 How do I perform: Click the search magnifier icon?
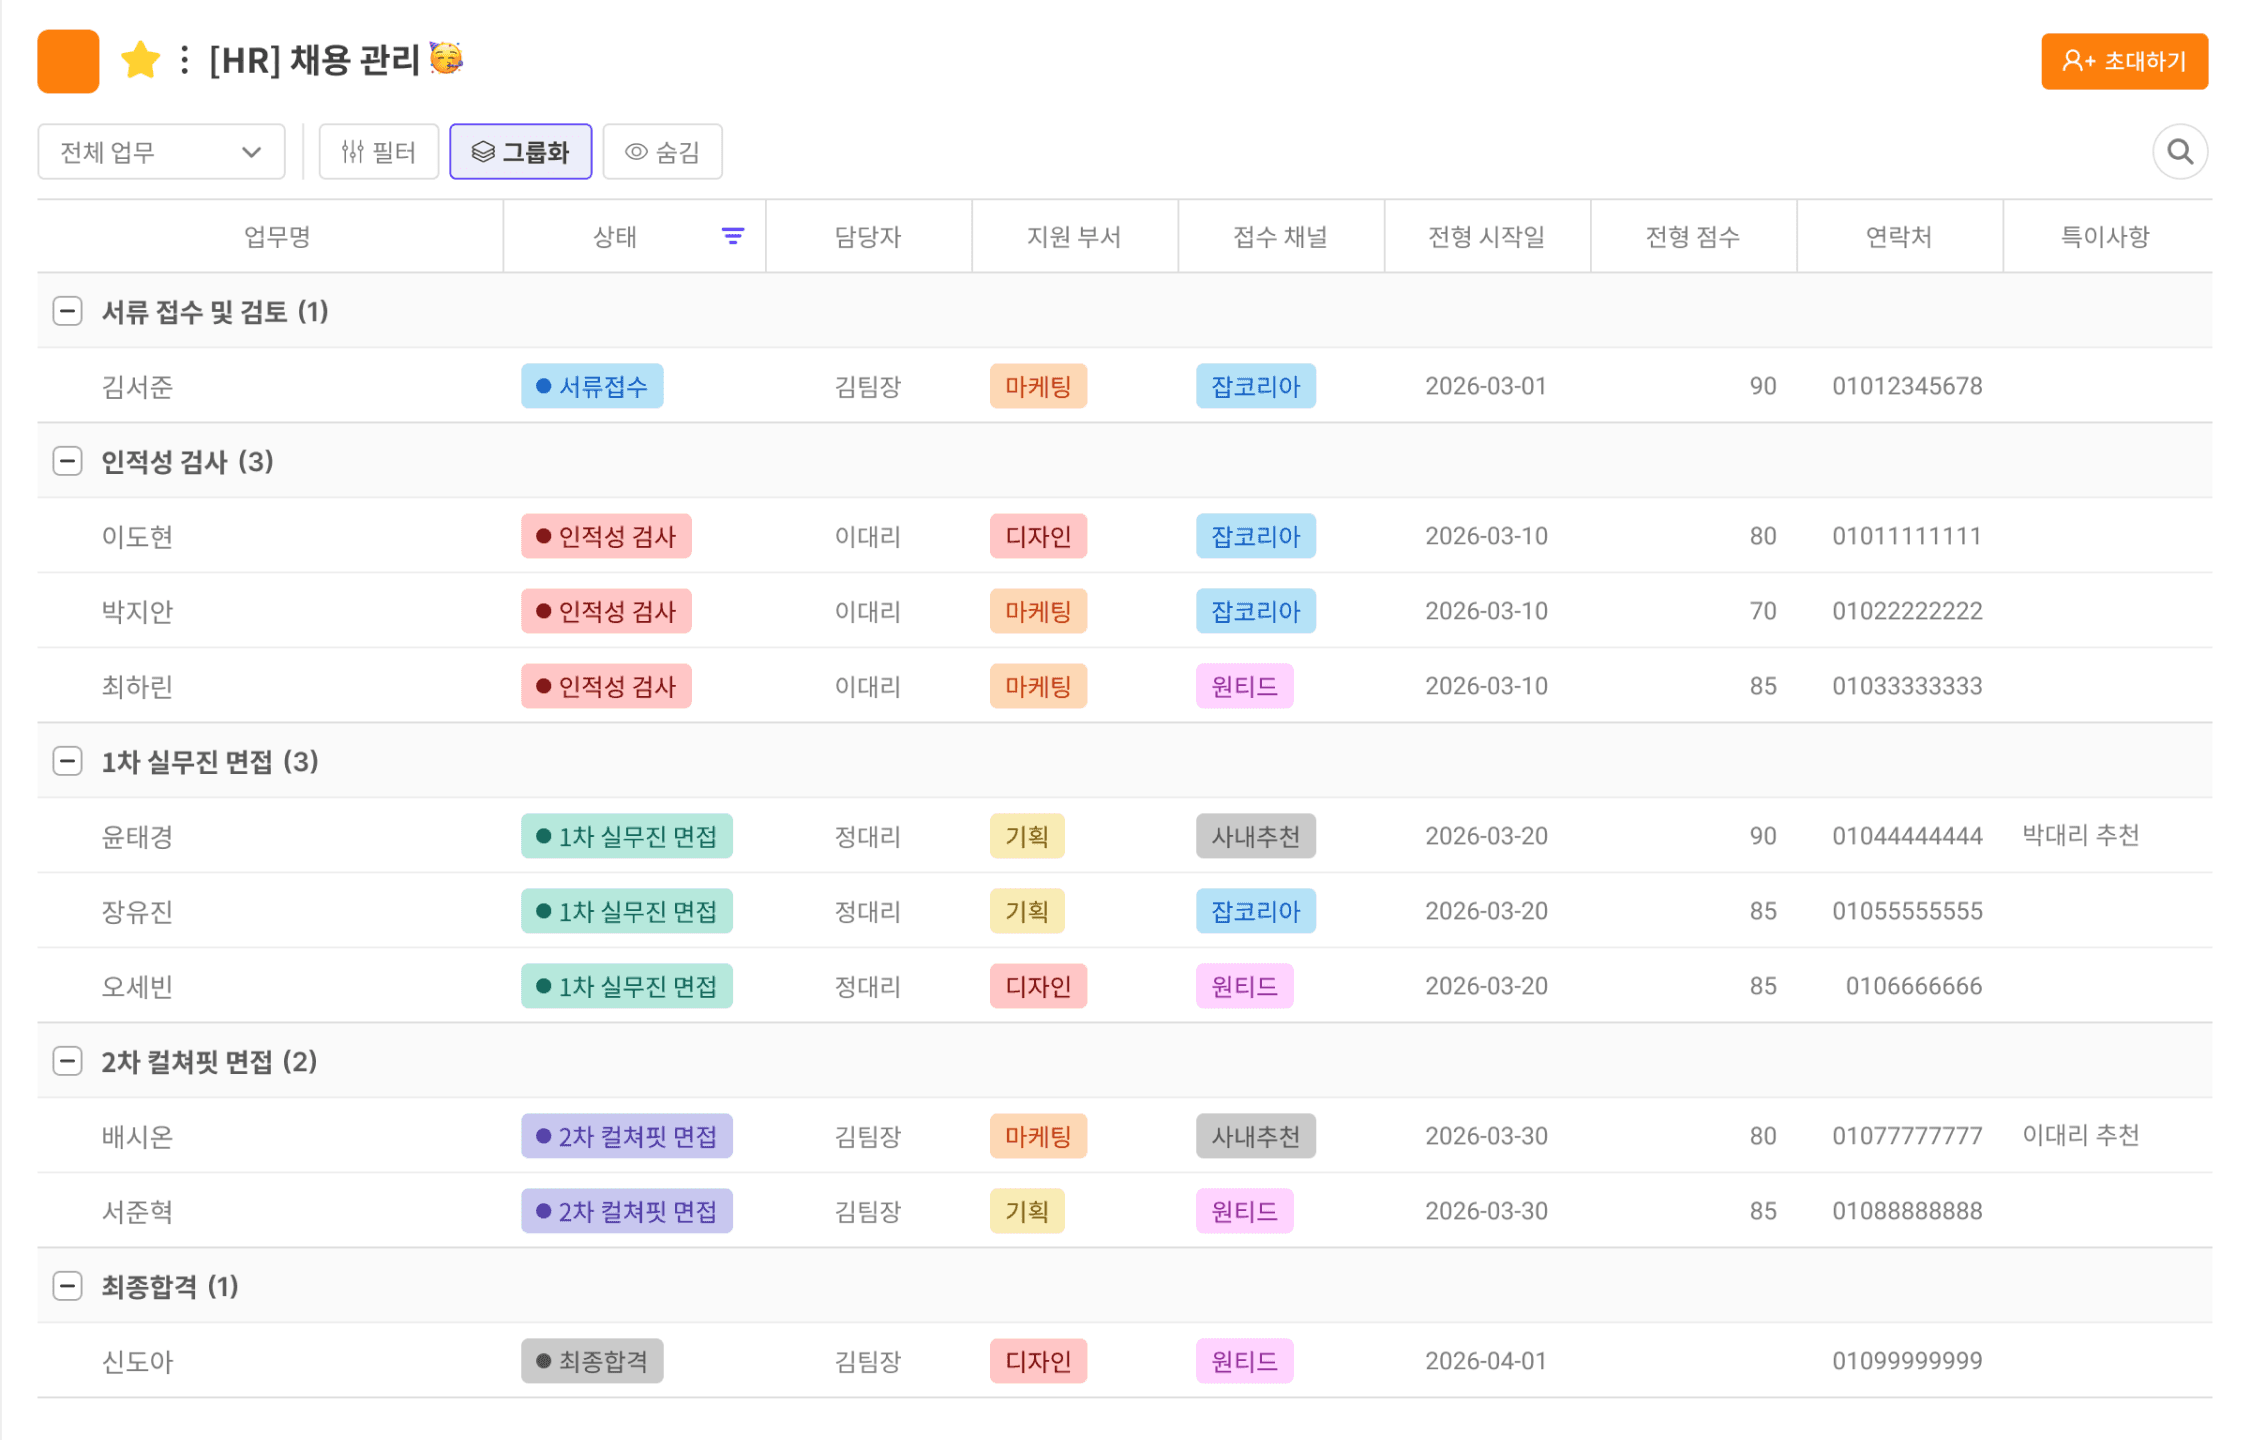[x=2179, y=152]
